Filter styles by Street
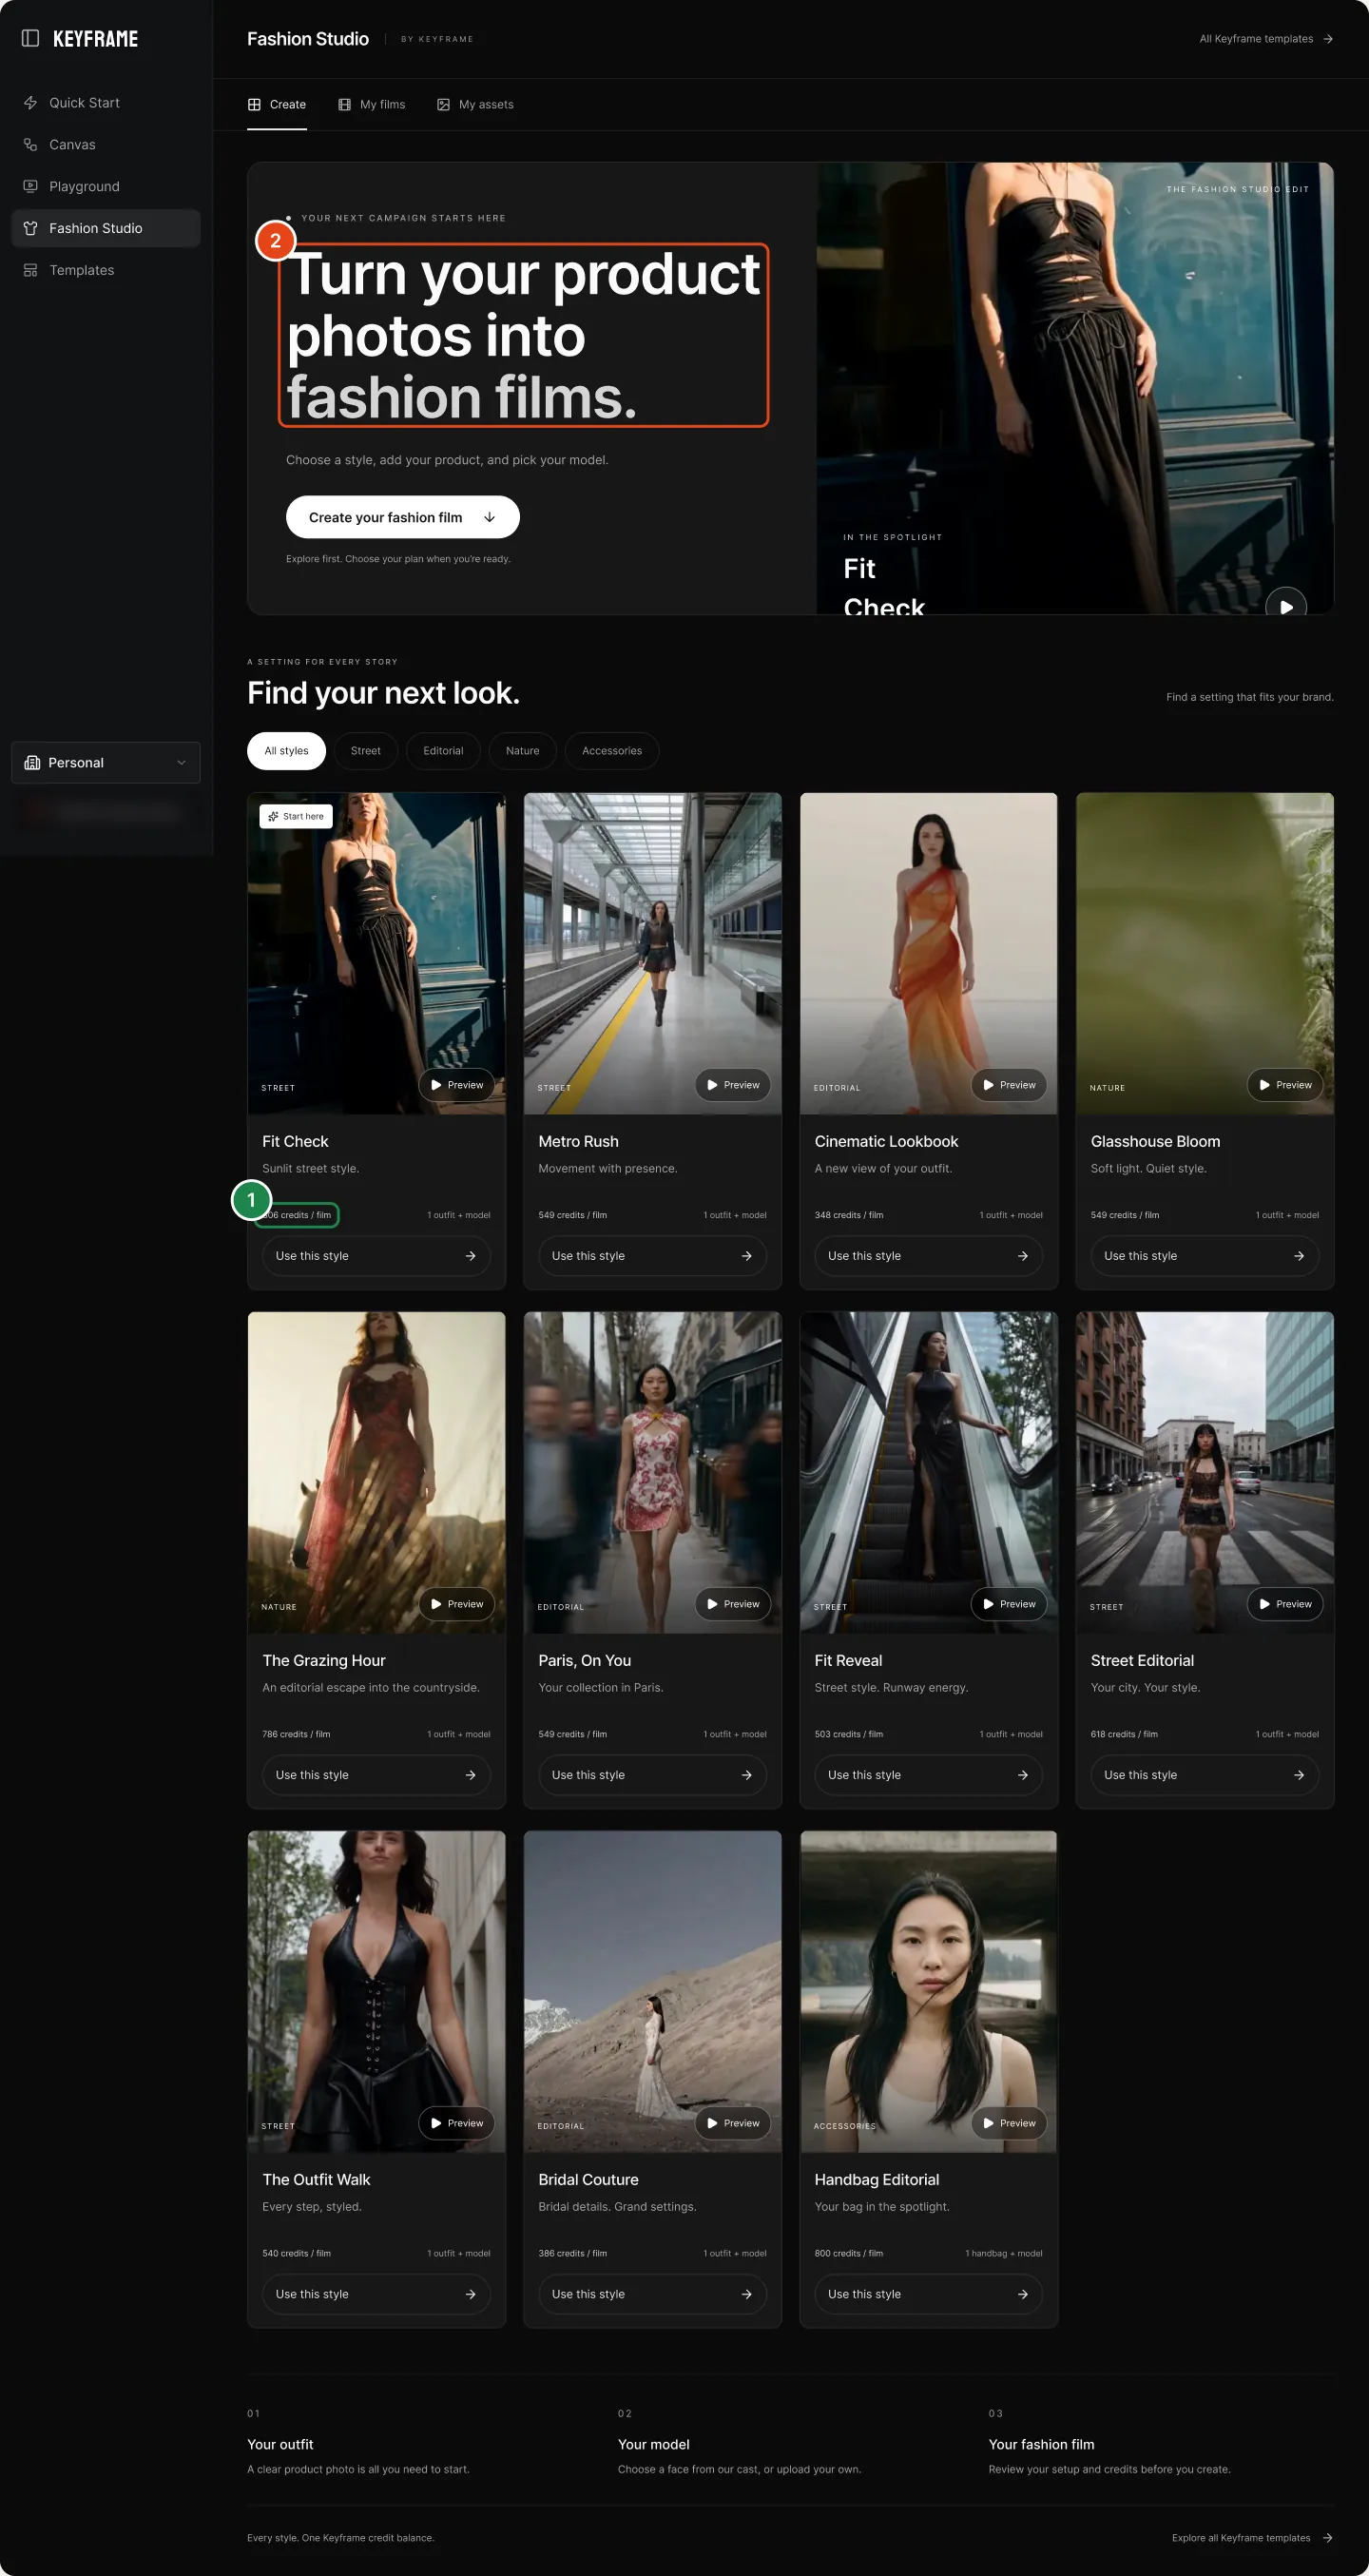The width and height of the screenshot is (1369, 2576). click(365, 751)
